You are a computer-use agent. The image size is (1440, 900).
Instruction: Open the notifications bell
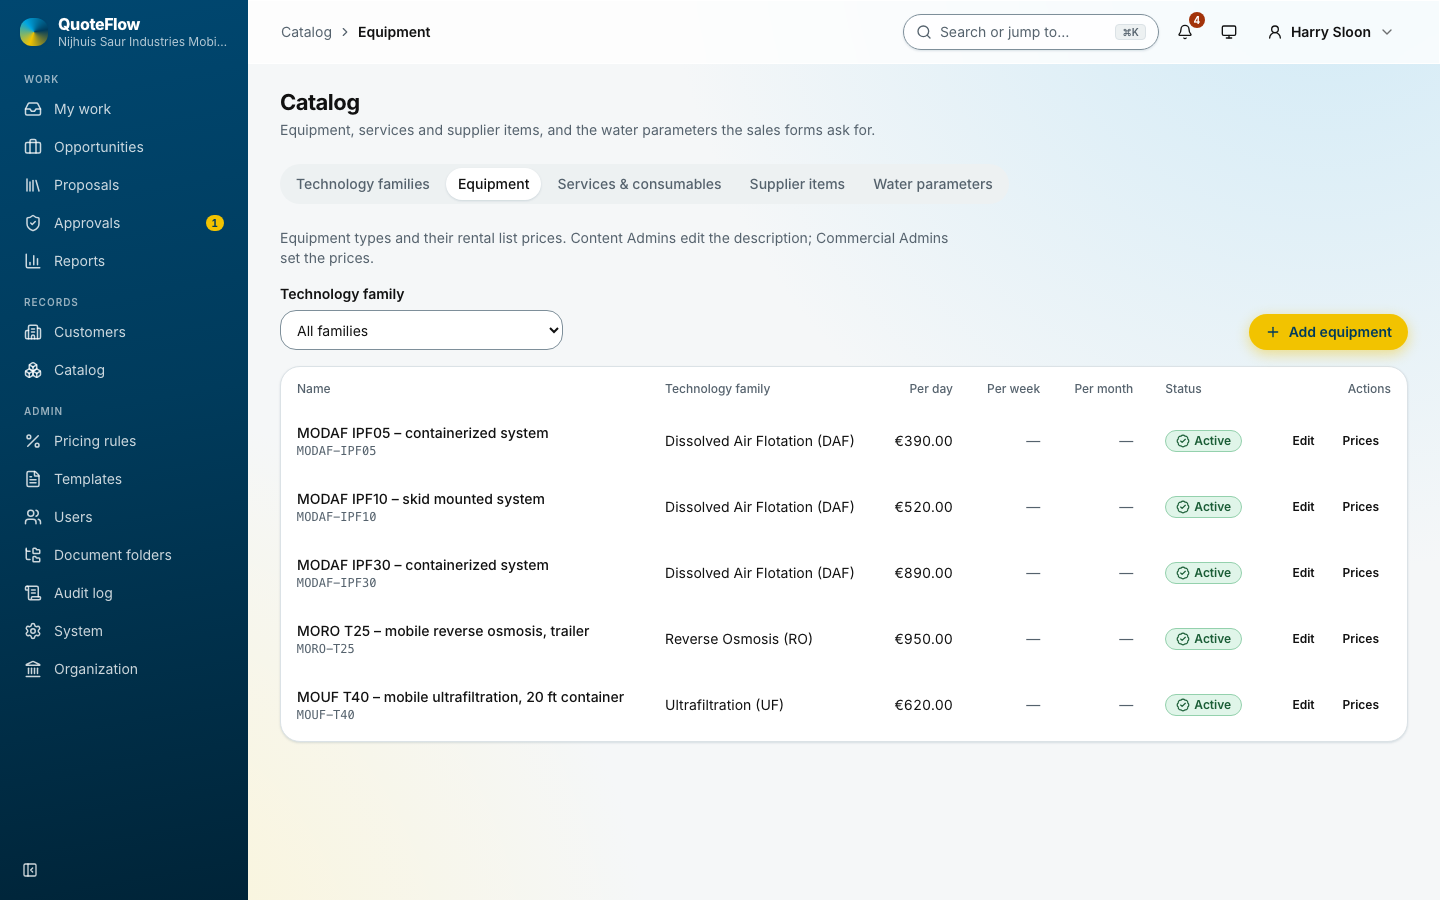tap(1185, 32)
